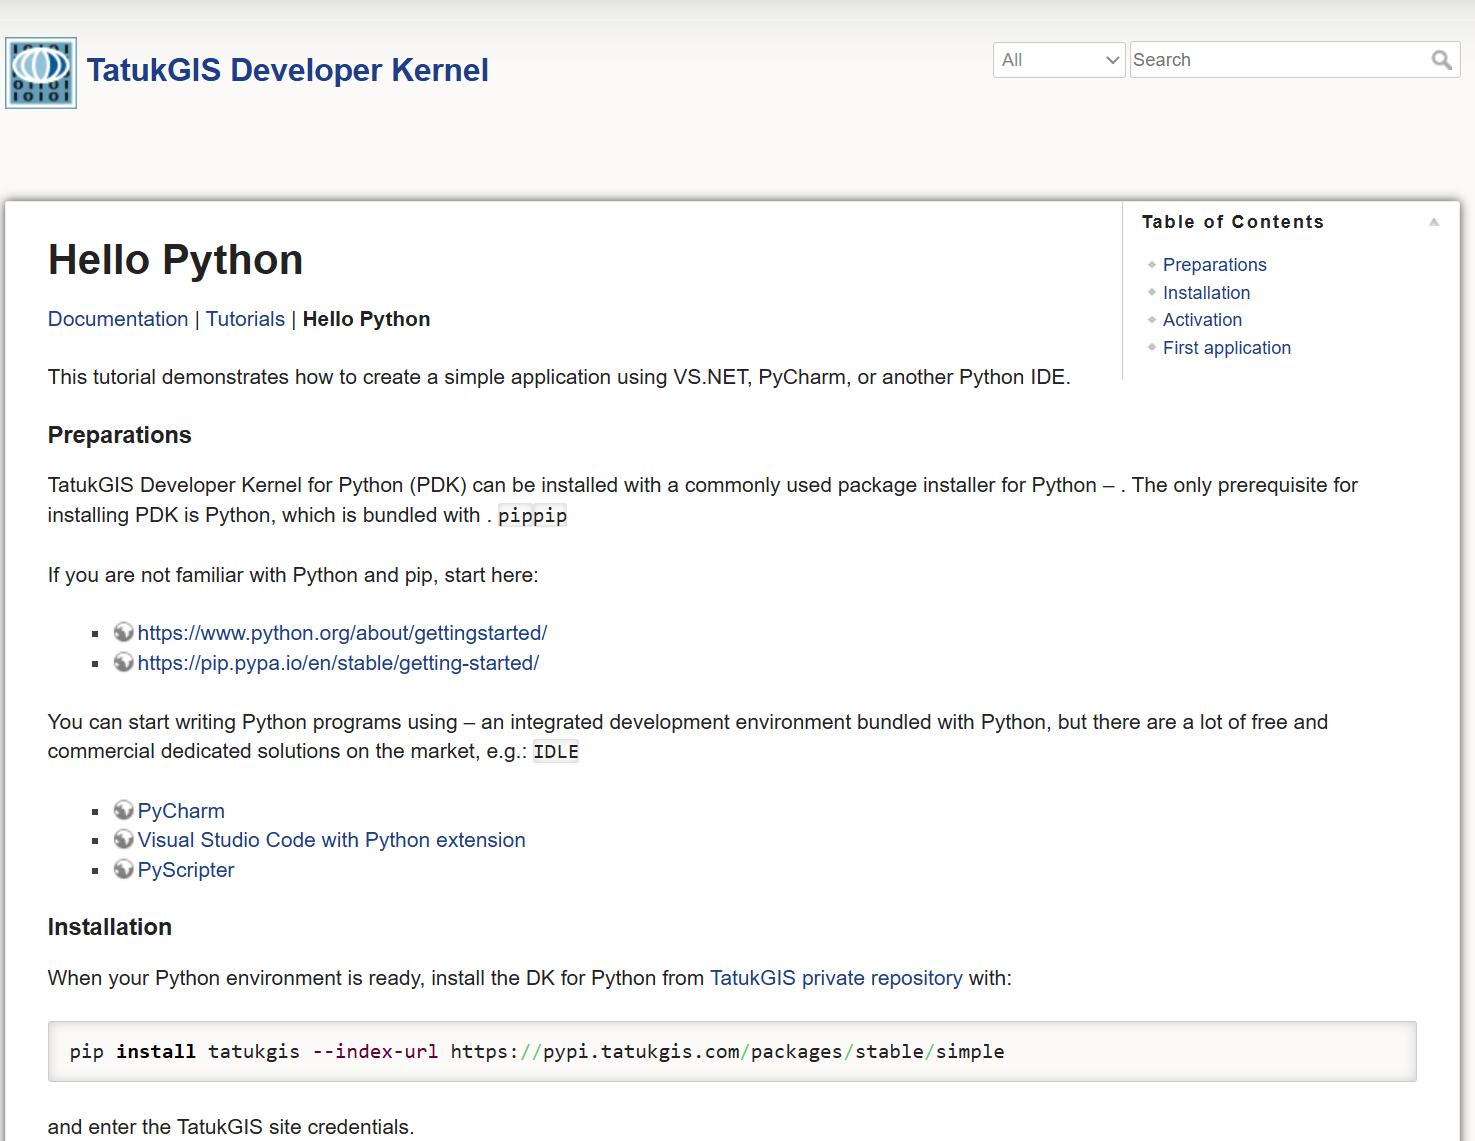Select First application in Table of Contents
Screen dimensions: 1475x1141
click(1226, 348)
